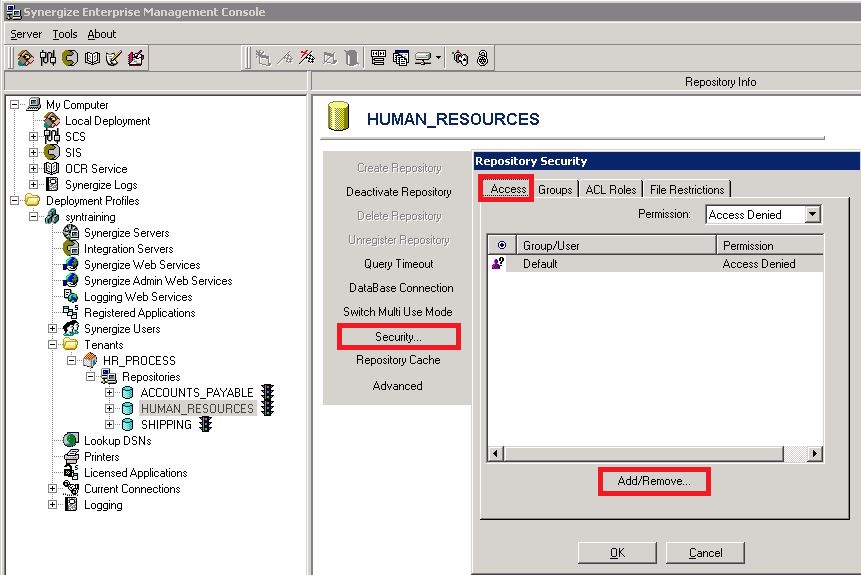Click Repository Cache action

[398, 360]
